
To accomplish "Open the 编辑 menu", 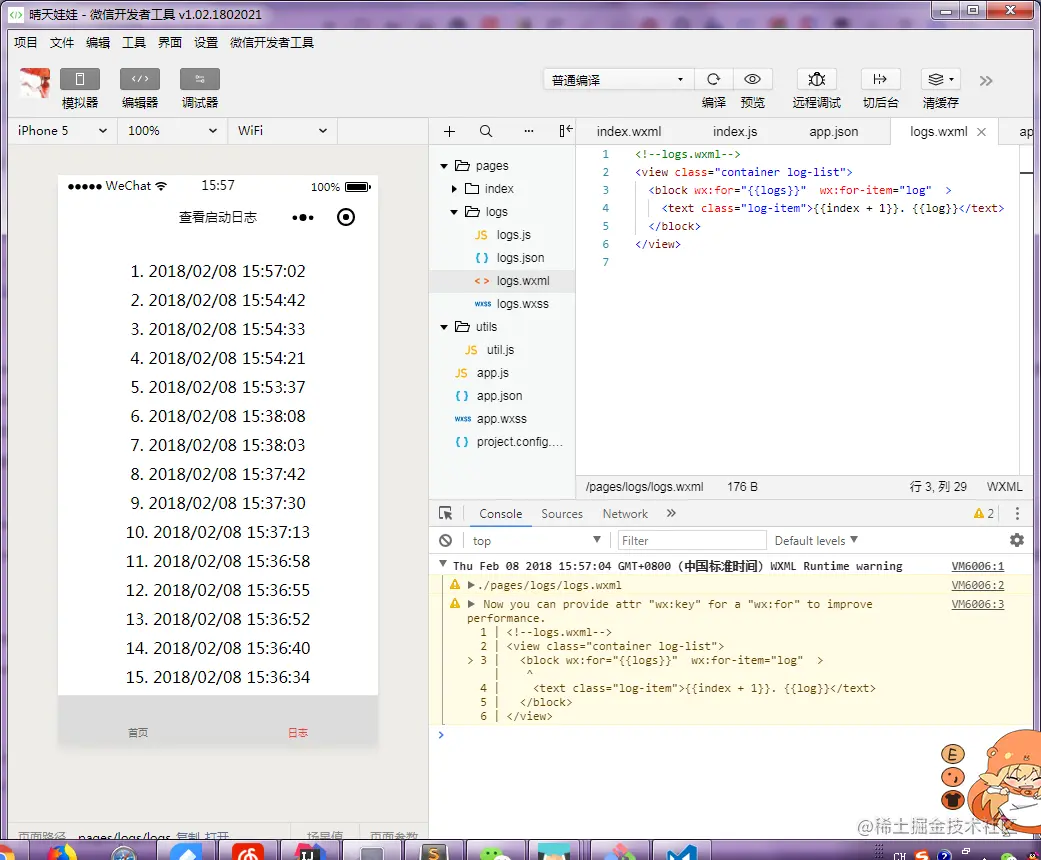I will click(98, 43).
